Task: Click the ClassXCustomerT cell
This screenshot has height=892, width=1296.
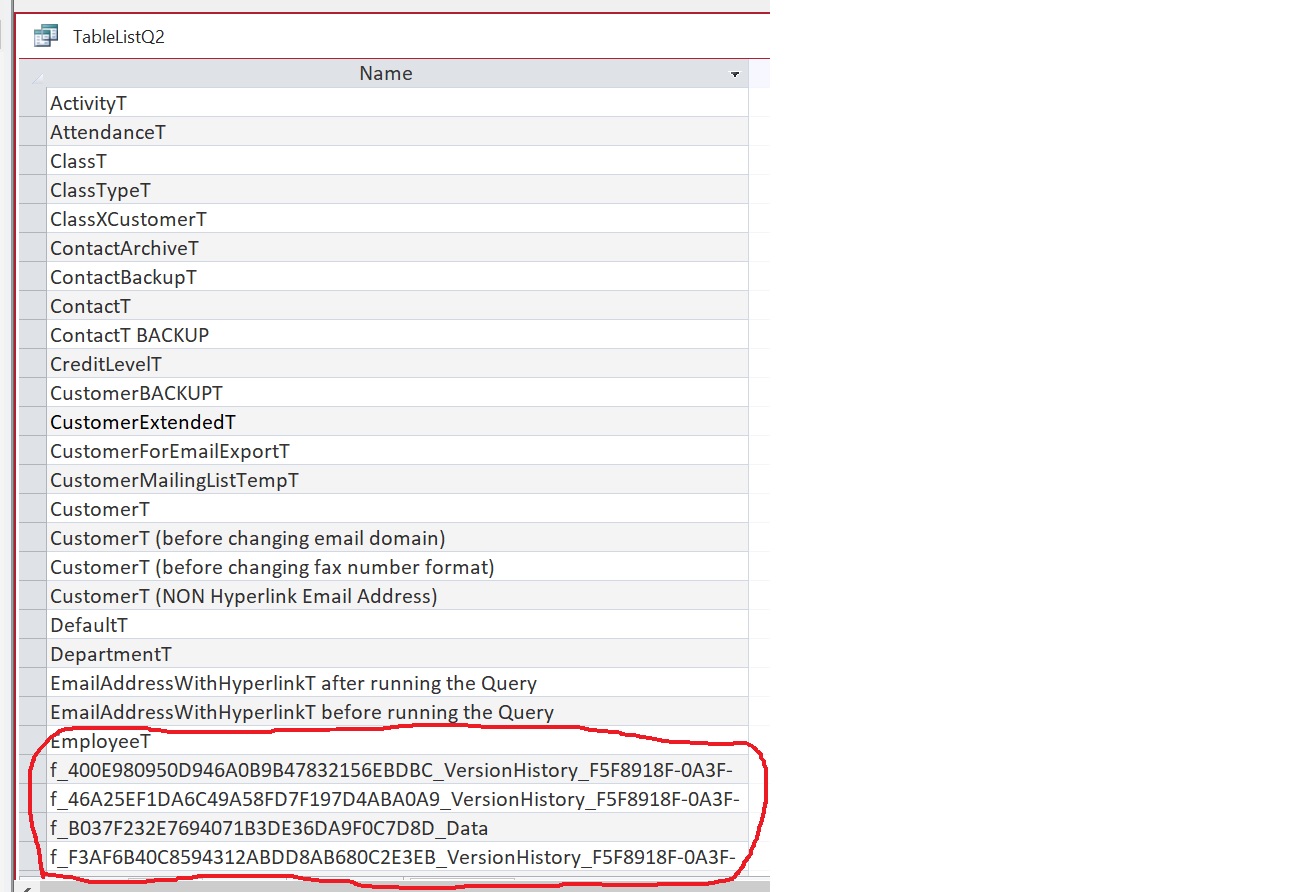Action: click(x=128, y=219)
